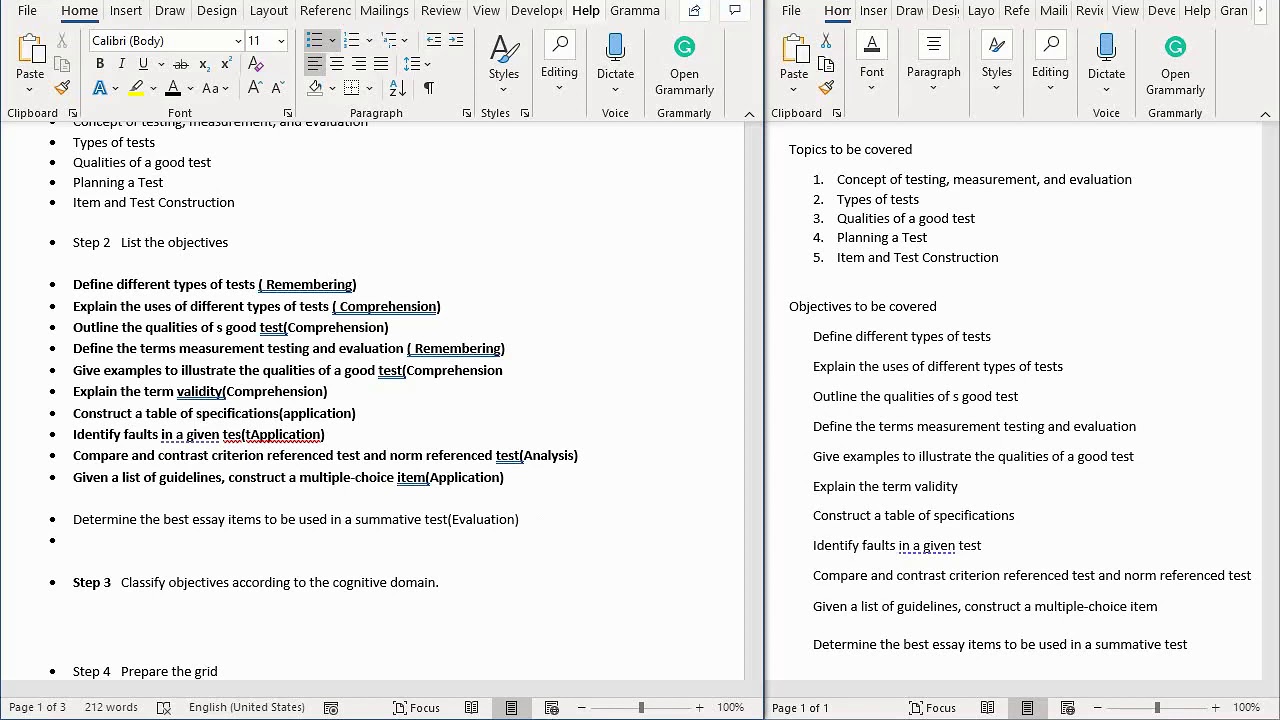Click Cut scissors icon in right window
This screenshot has width=1280, height=720.
826,41
